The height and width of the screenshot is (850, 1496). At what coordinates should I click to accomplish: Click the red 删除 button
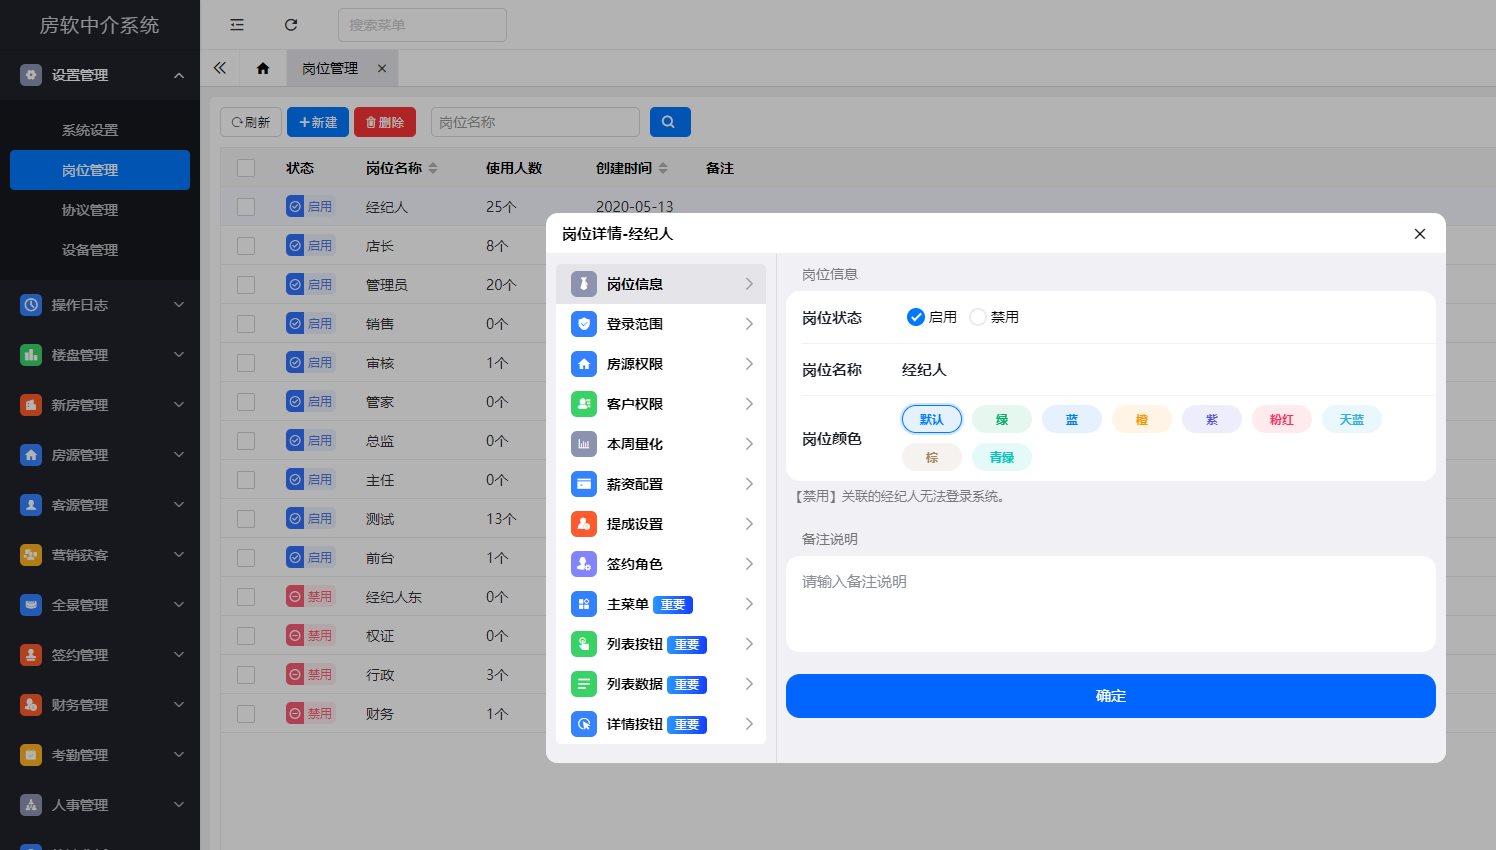coord(385,122)
